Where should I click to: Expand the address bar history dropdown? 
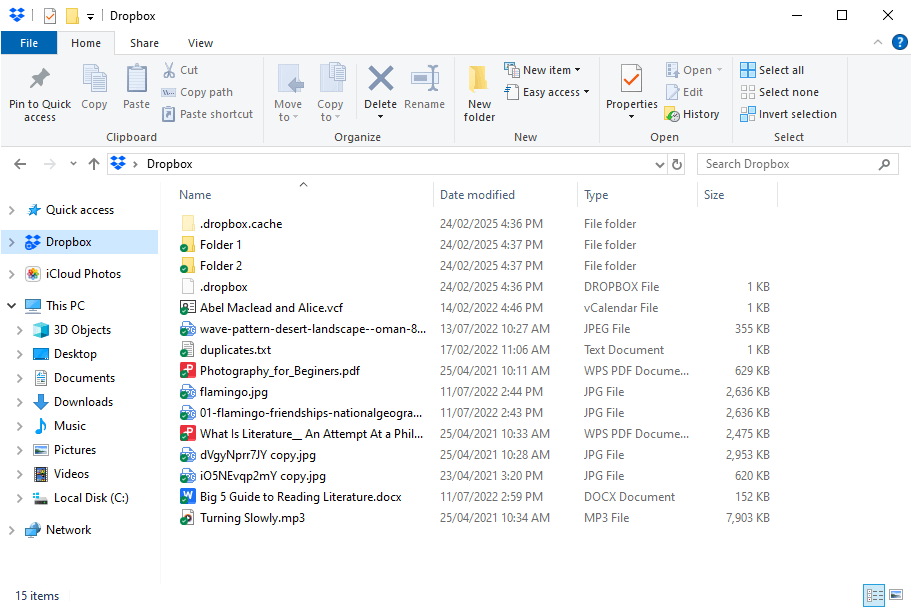pyautogui.click(x=660, y=165)
